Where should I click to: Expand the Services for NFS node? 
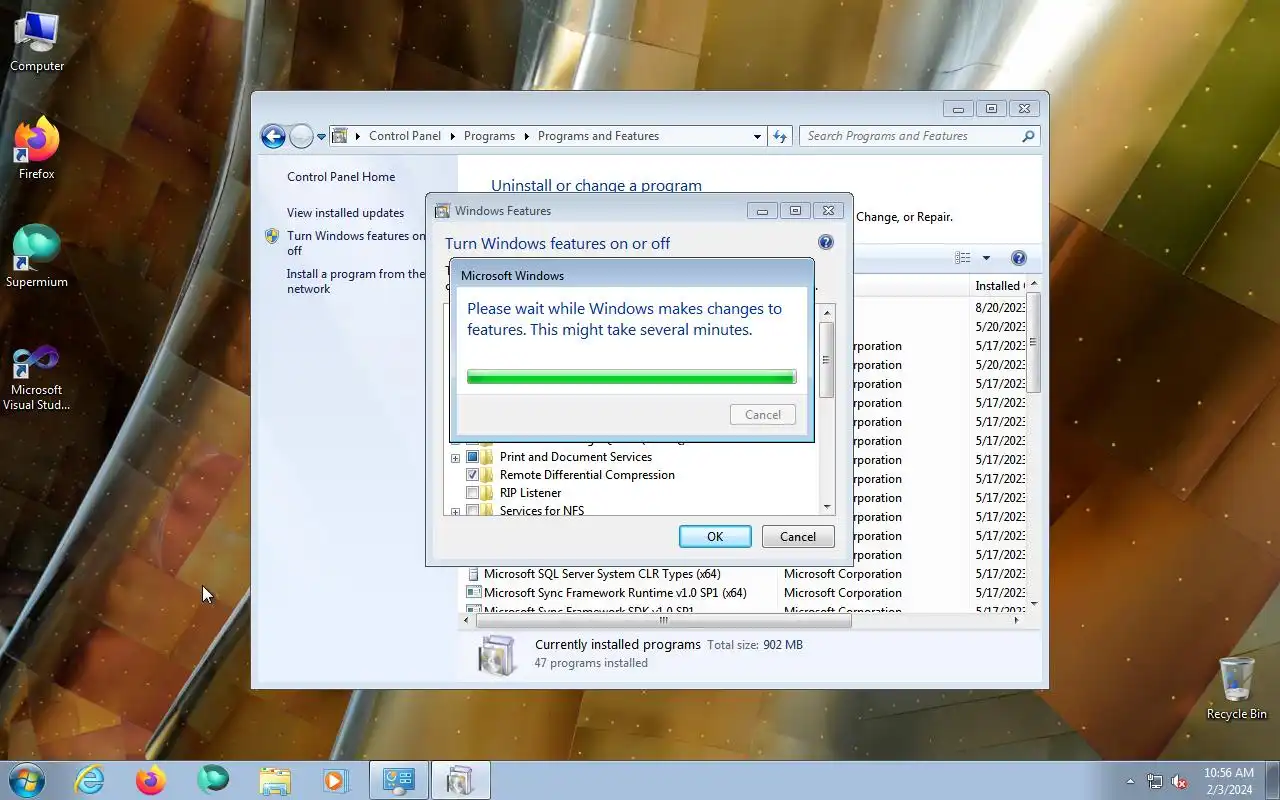click(455, 512)
